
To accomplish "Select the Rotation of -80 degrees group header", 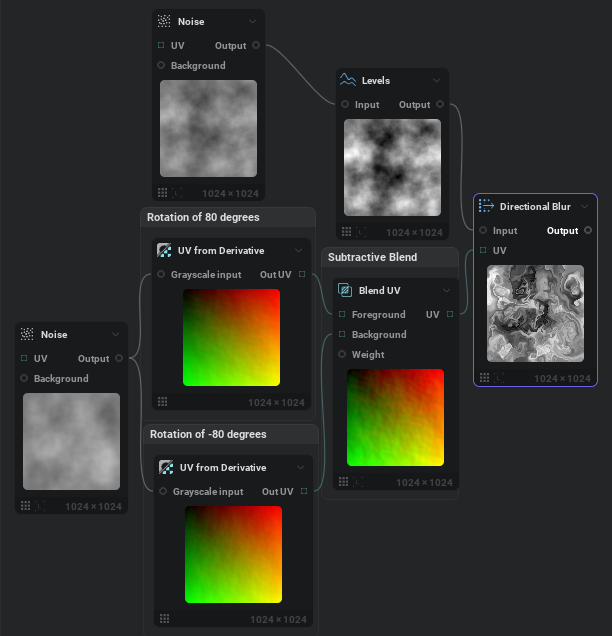I will point(208,434).
